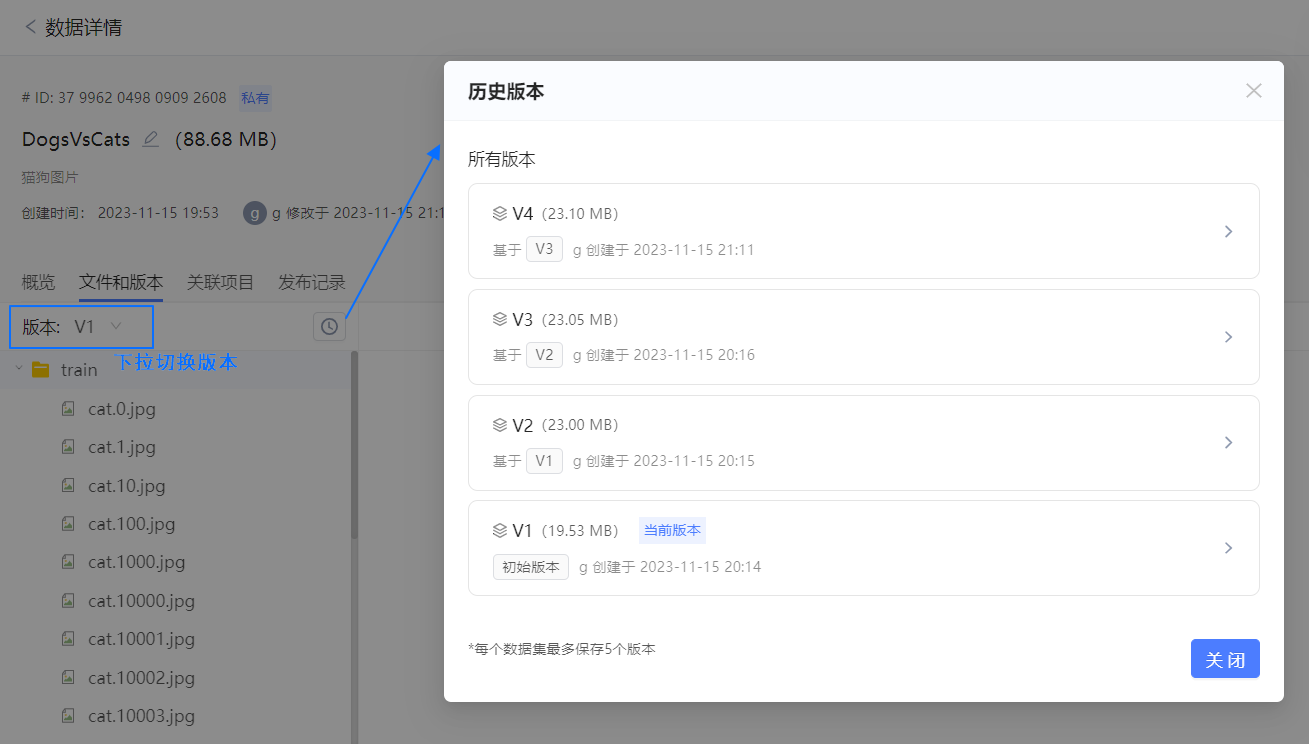This screenshot has width=1309, height=744.
Task: Click the 关闭 button
Action: 1224,659
